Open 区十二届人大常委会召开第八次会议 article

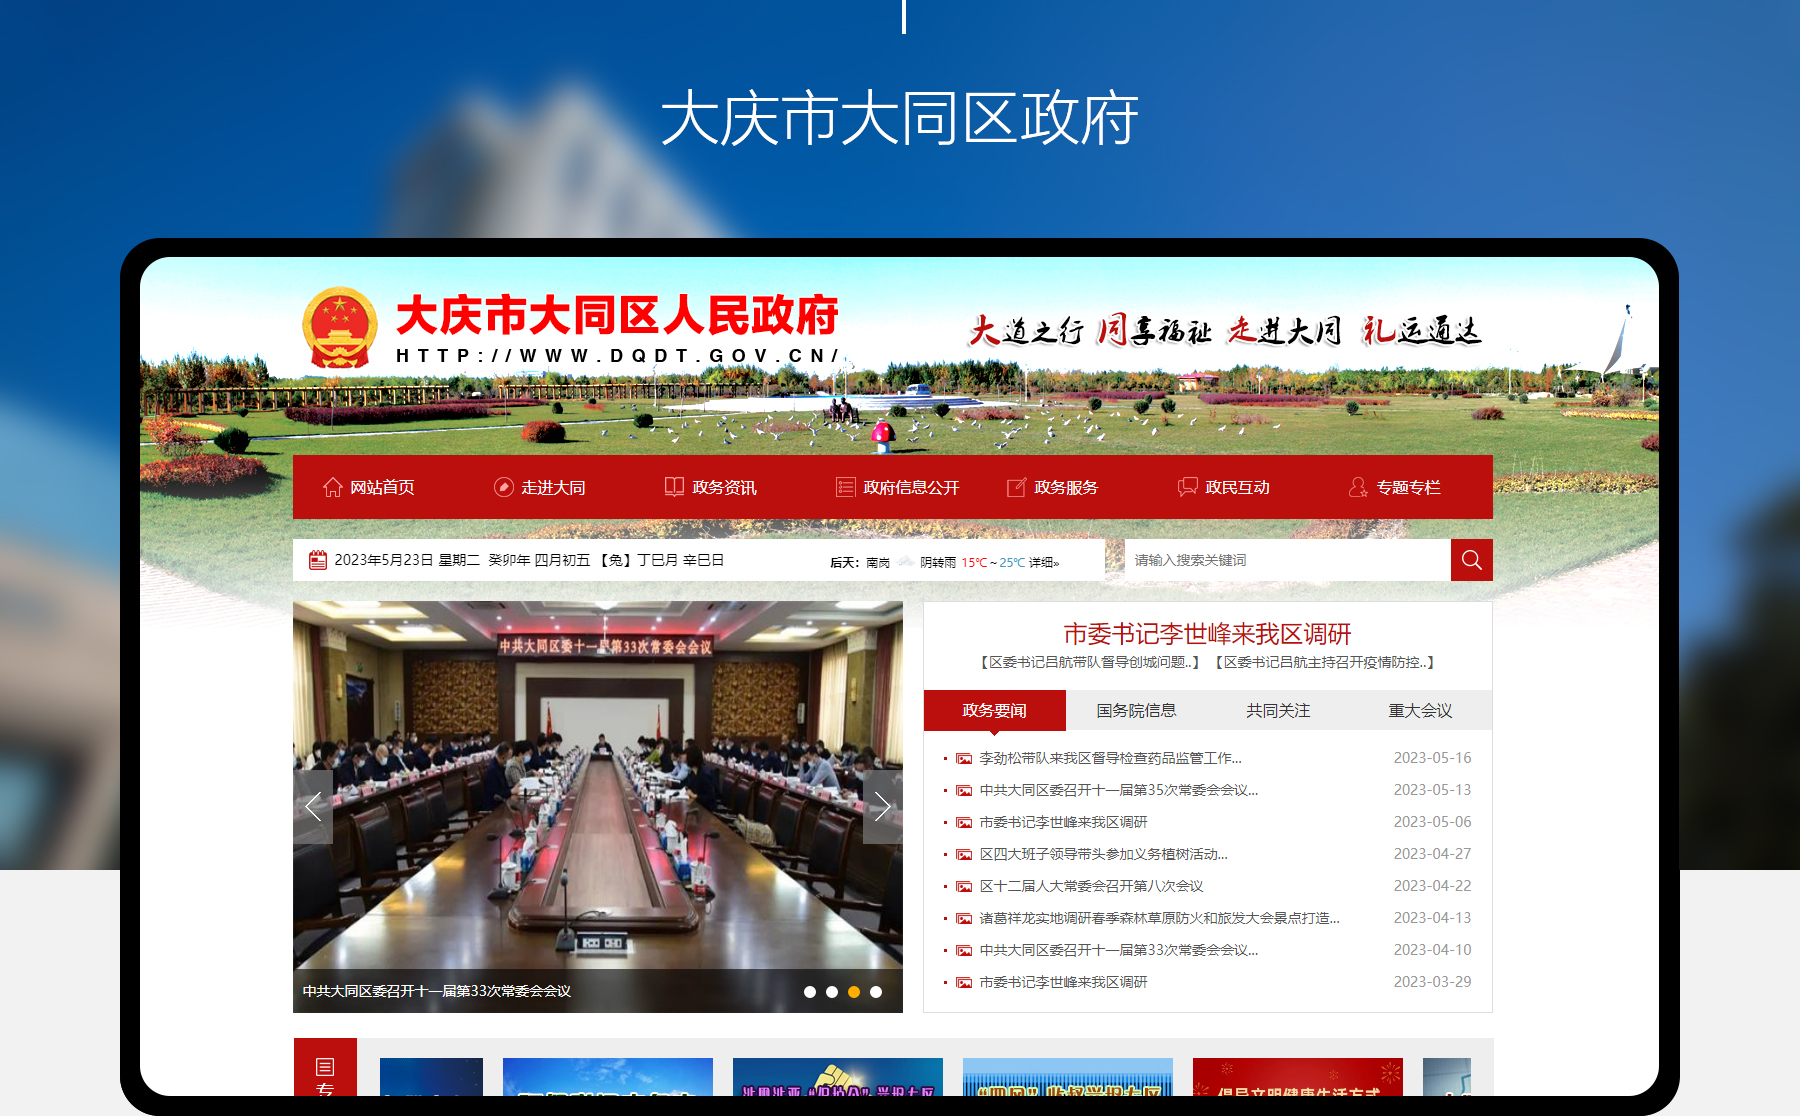[x=1091, y=886]
